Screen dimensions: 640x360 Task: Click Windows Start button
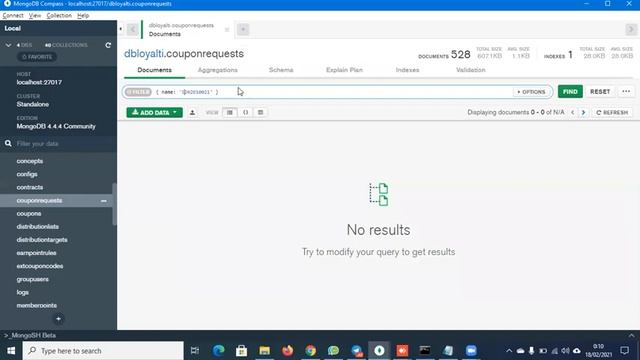click(x=11, y=351)
